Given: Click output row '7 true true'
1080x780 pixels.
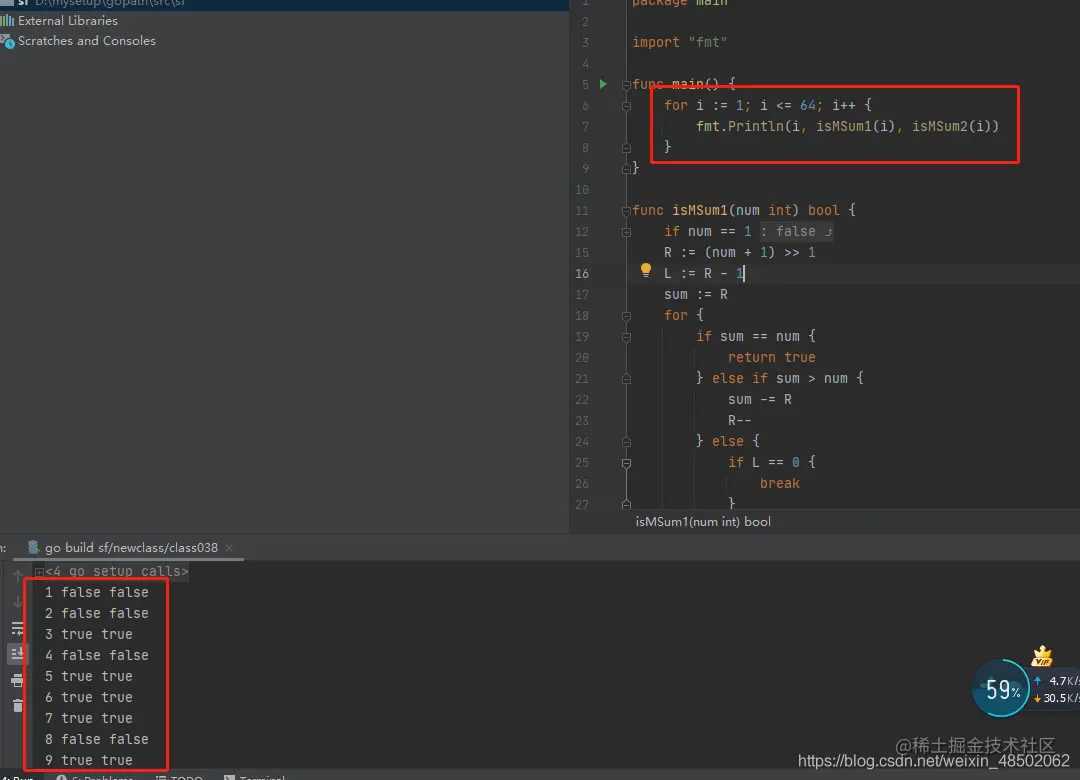Looking at the screenshot, I should tap(89, 718).
